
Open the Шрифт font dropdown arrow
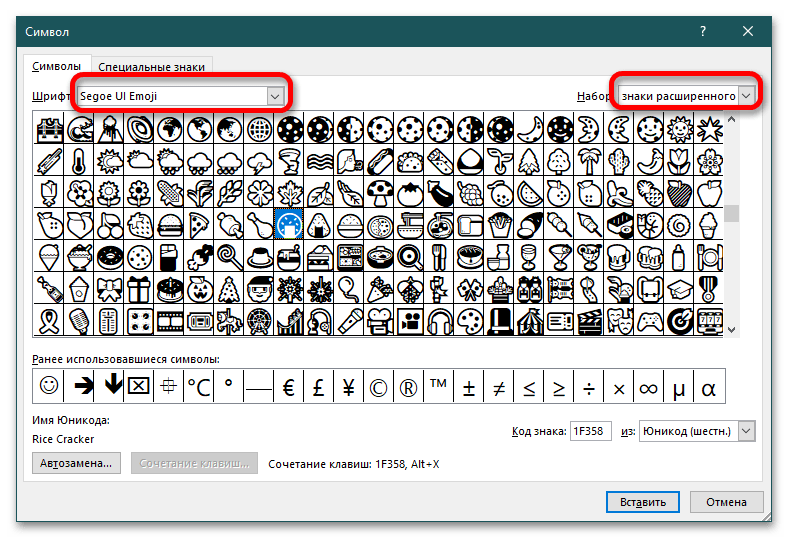pos(275,96)
